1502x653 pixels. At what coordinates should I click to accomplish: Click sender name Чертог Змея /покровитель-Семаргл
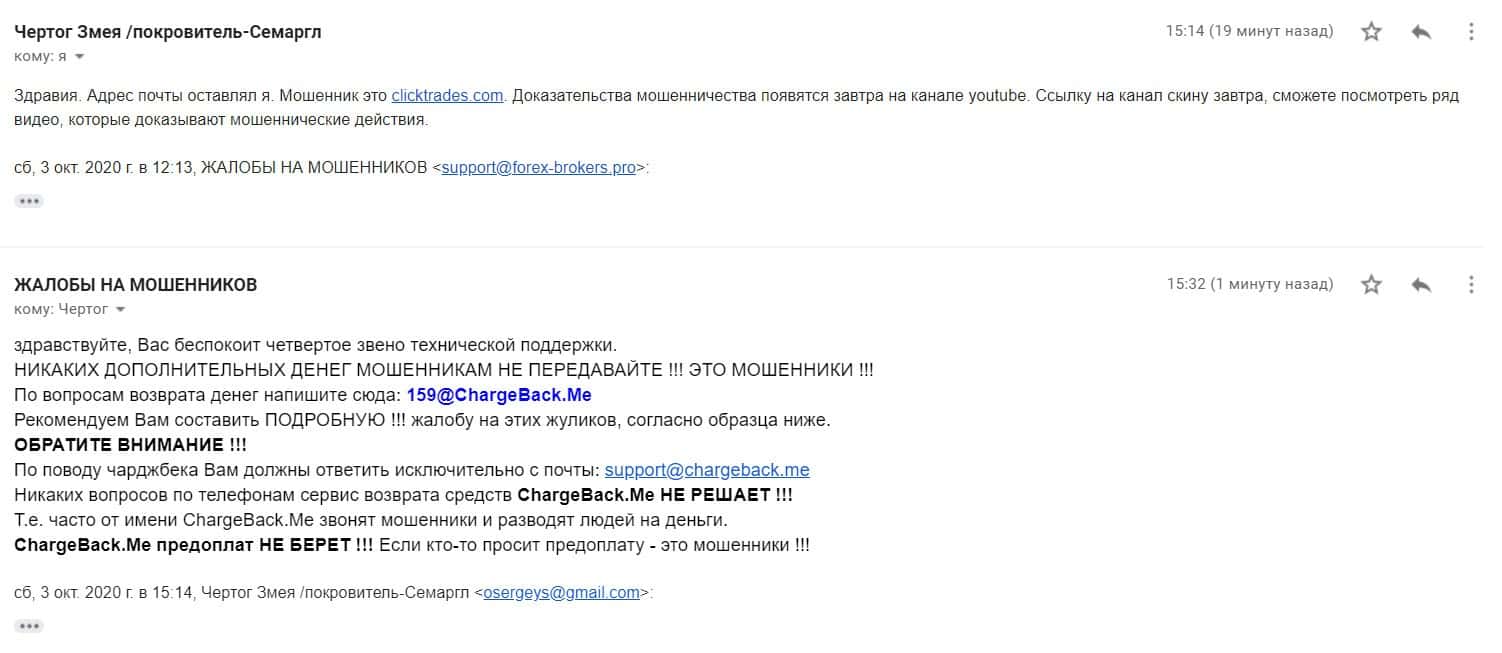[x=168, y=32]
